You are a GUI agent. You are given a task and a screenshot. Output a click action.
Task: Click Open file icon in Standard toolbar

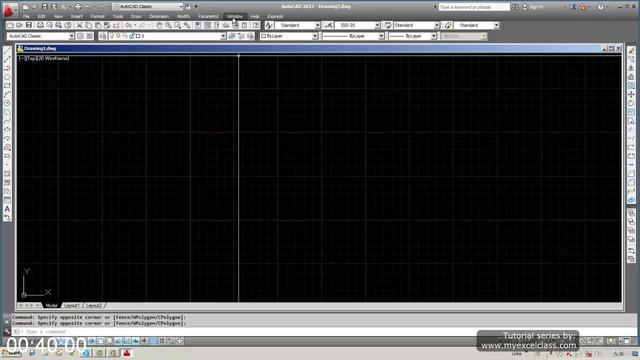click(x=19, y=25)
